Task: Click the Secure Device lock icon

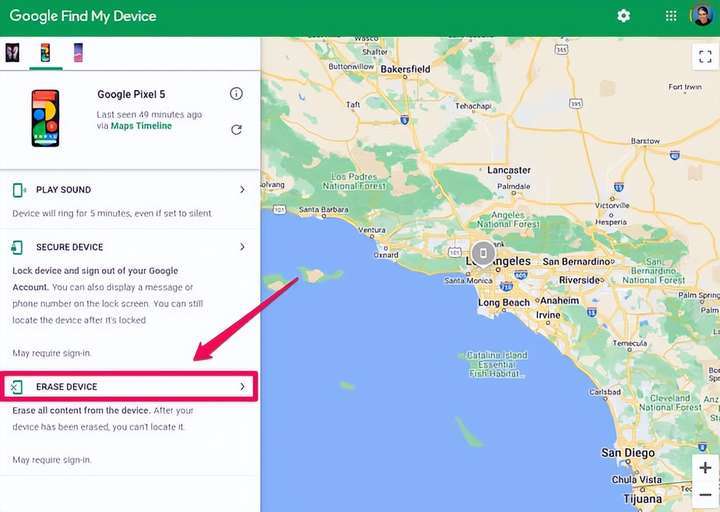Action: (17, 247)
